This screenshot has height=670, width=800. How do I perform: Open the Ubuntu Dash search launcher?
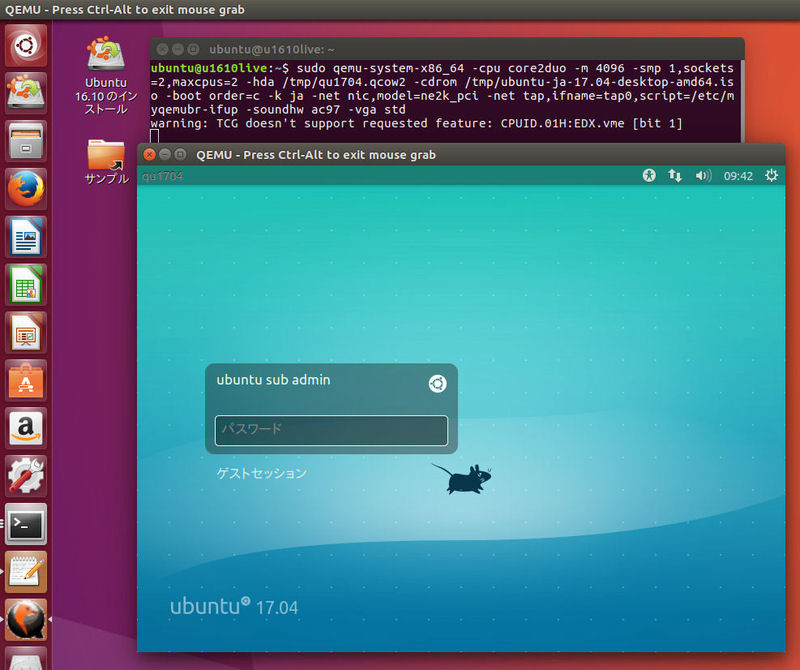coord(26,45)
